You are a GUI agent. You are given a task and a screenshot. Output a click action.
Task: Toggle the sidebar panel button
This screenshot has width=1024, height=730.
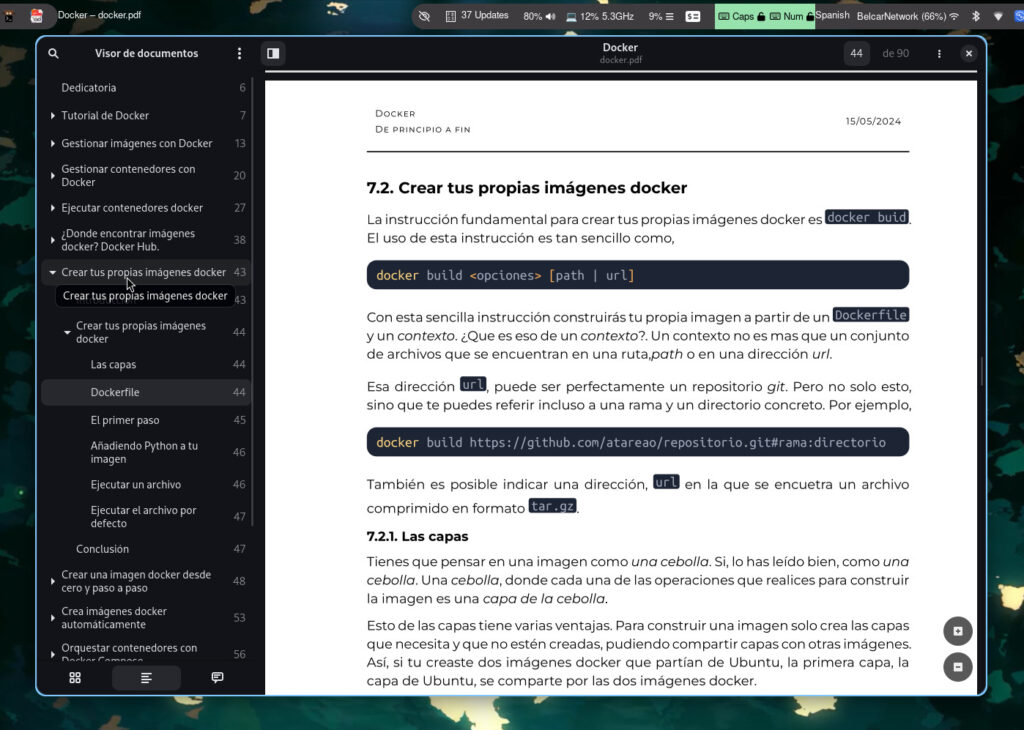coord(273,54)
